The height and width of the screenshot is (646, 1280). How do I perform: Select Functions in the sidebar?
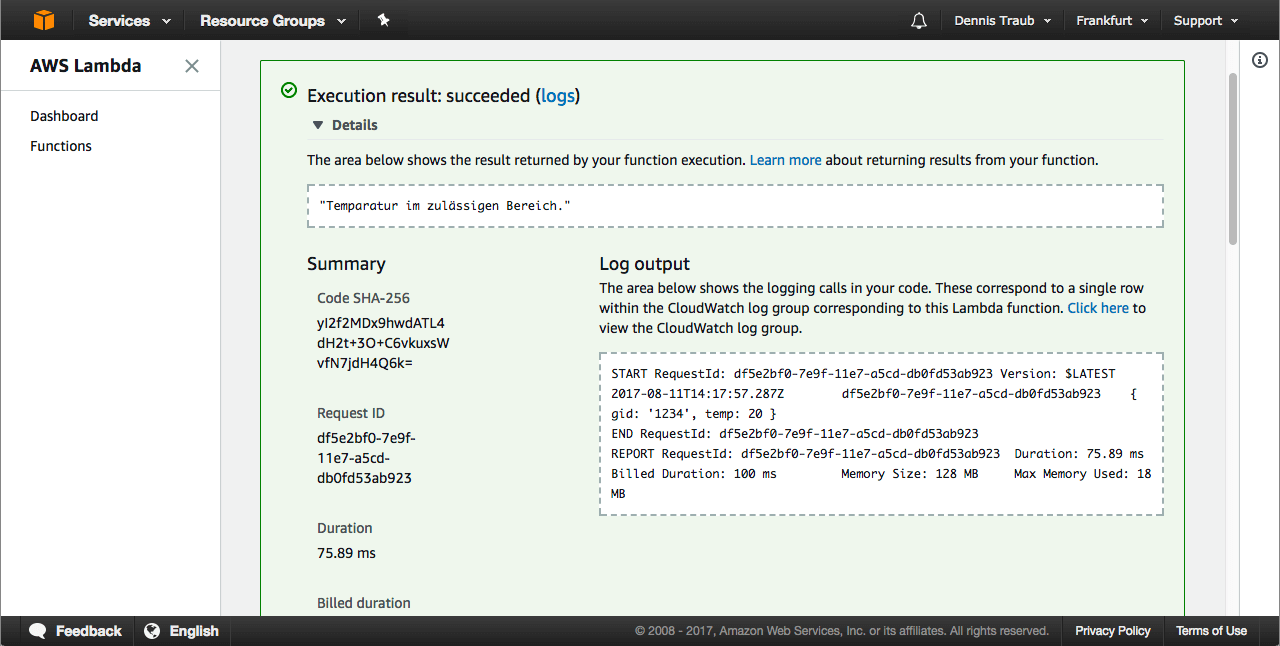click(61, 146)
